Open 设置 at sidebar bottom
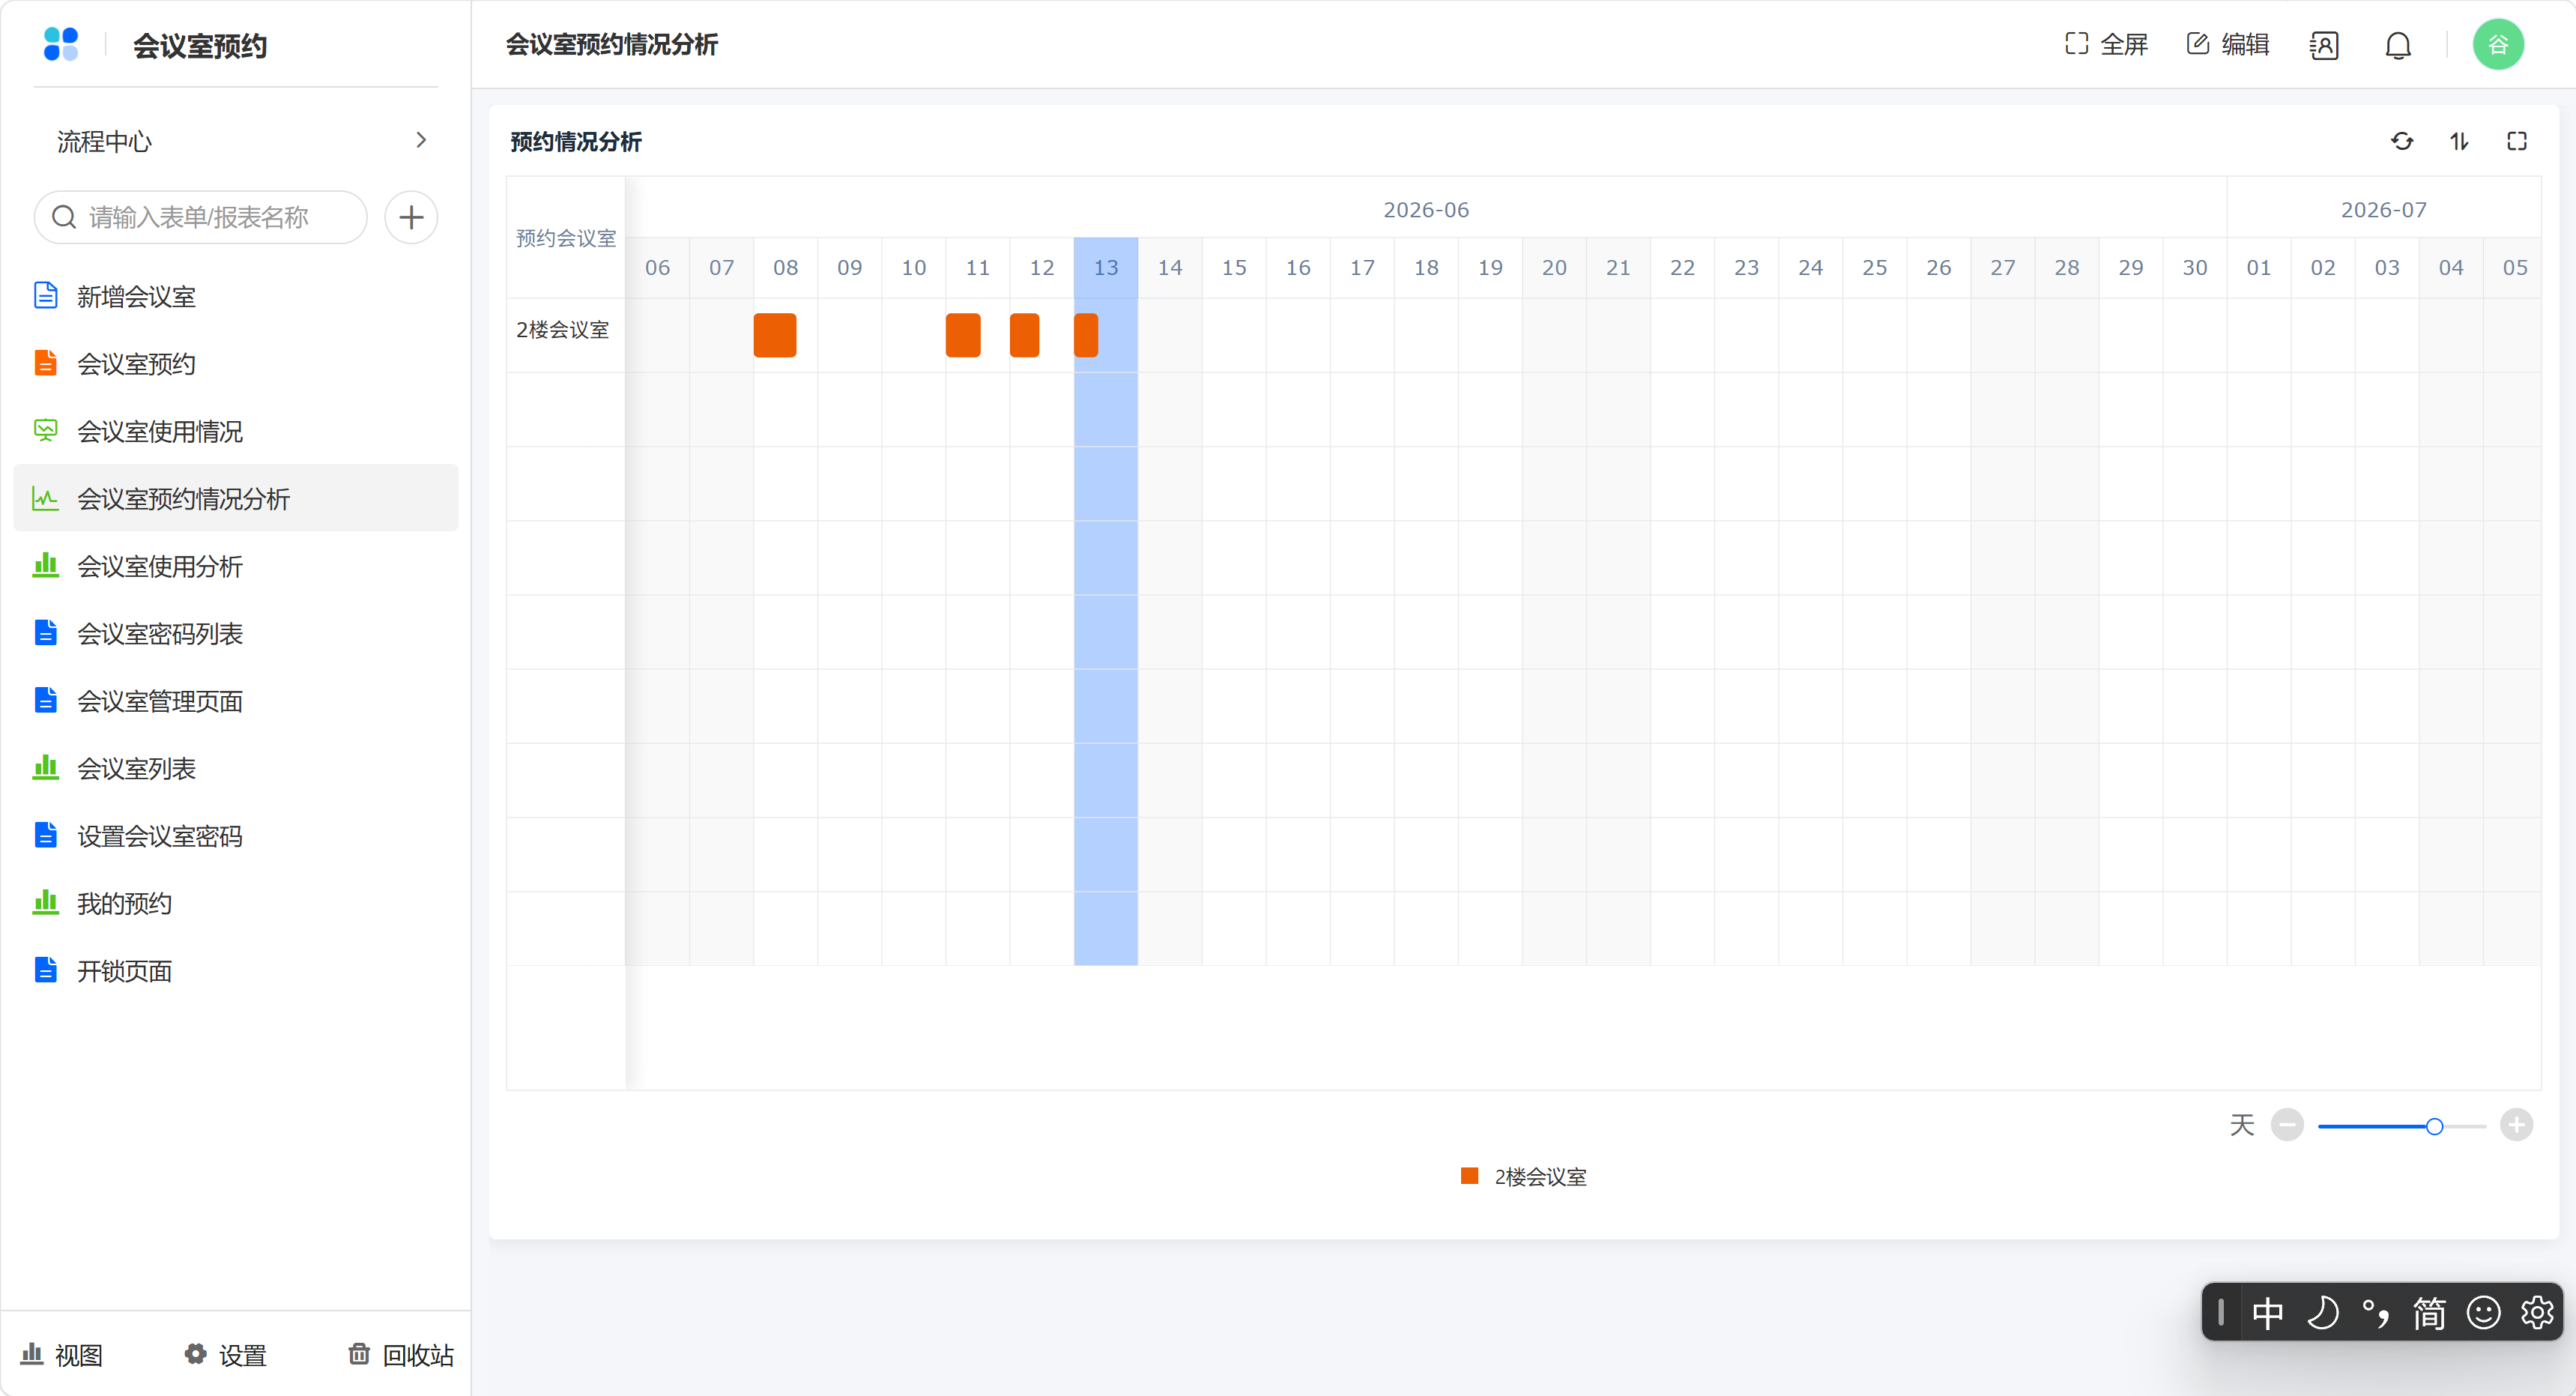The height and width of the screenshot is (1396, 2576). click(226, 1355)
